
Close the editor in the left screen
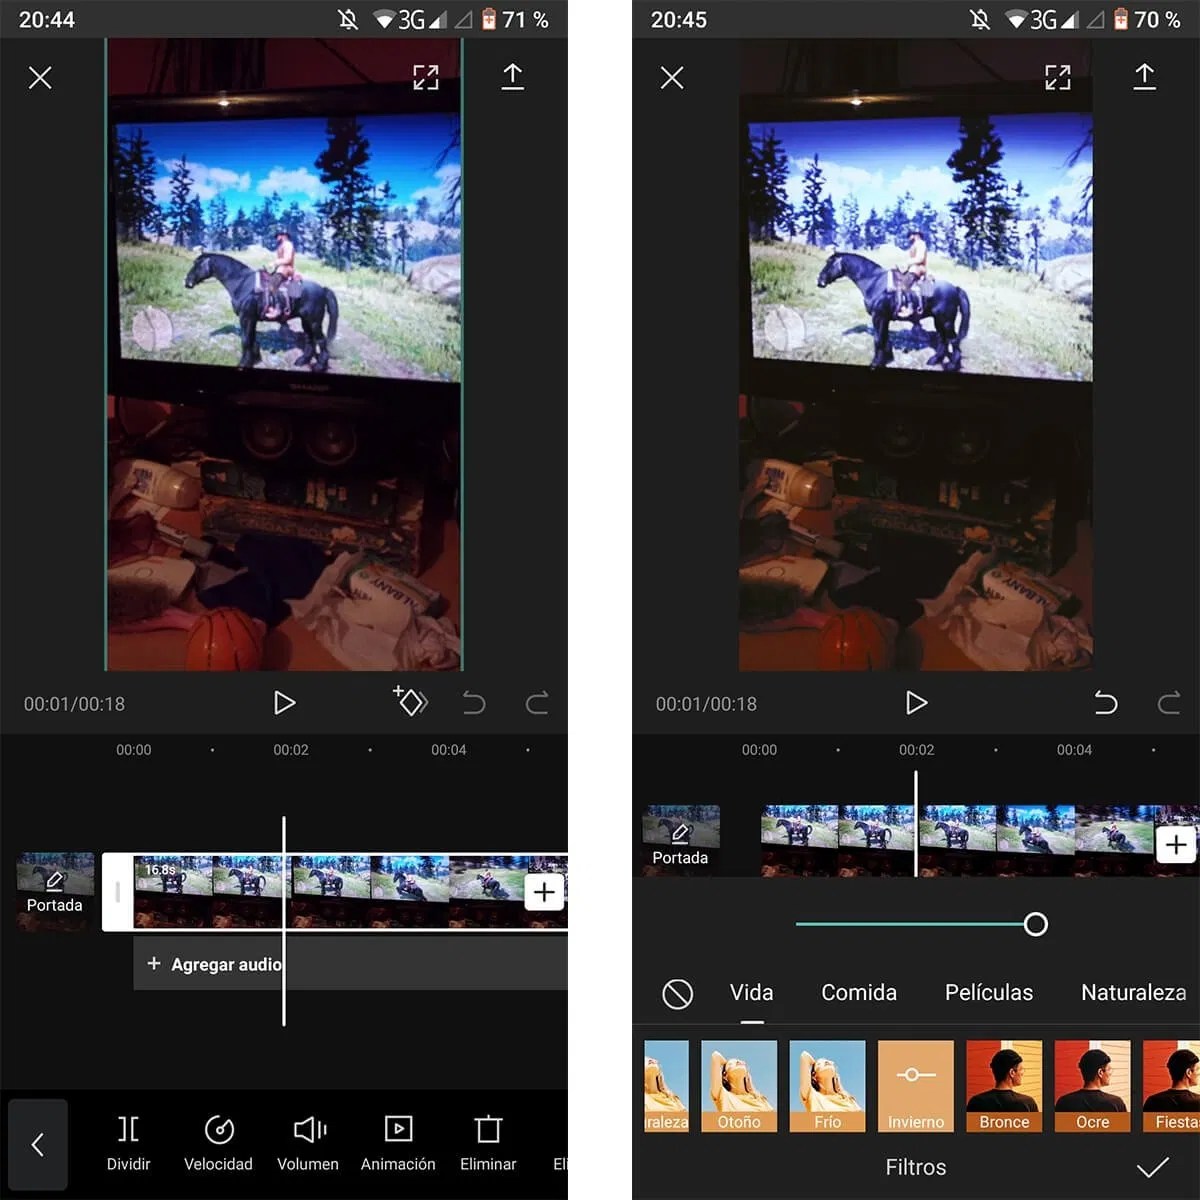pyautogui.click(x=40, y=78)
